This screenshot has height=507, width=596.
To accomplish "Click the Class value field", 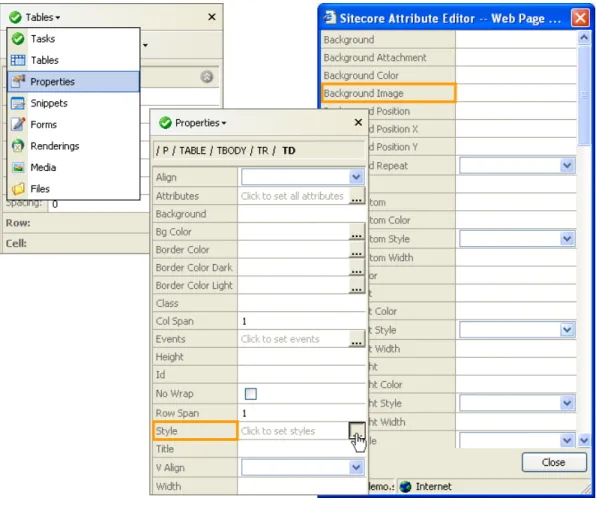I will pos(301,303).
